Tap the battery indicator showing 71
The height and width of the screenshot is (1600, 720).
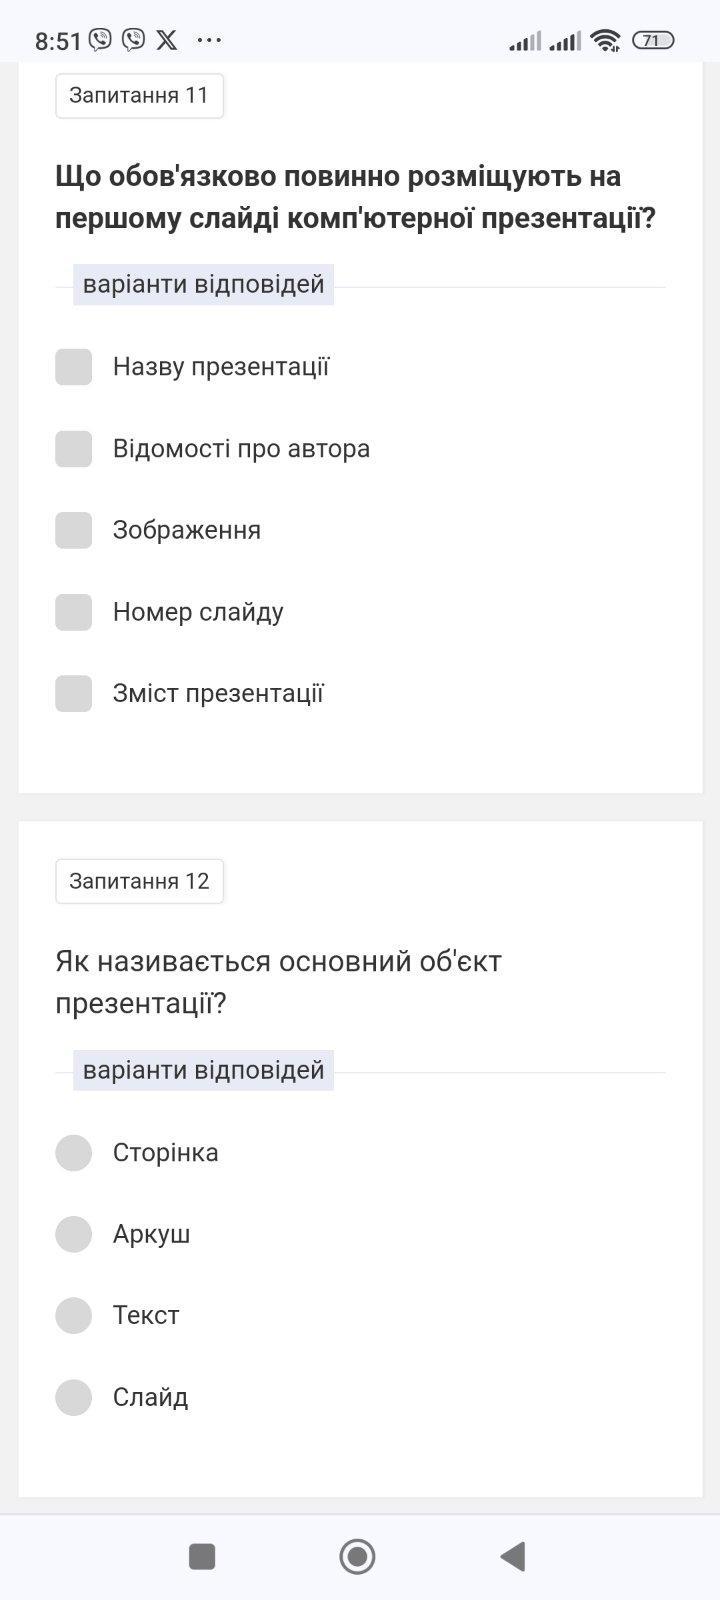(653, 40)
